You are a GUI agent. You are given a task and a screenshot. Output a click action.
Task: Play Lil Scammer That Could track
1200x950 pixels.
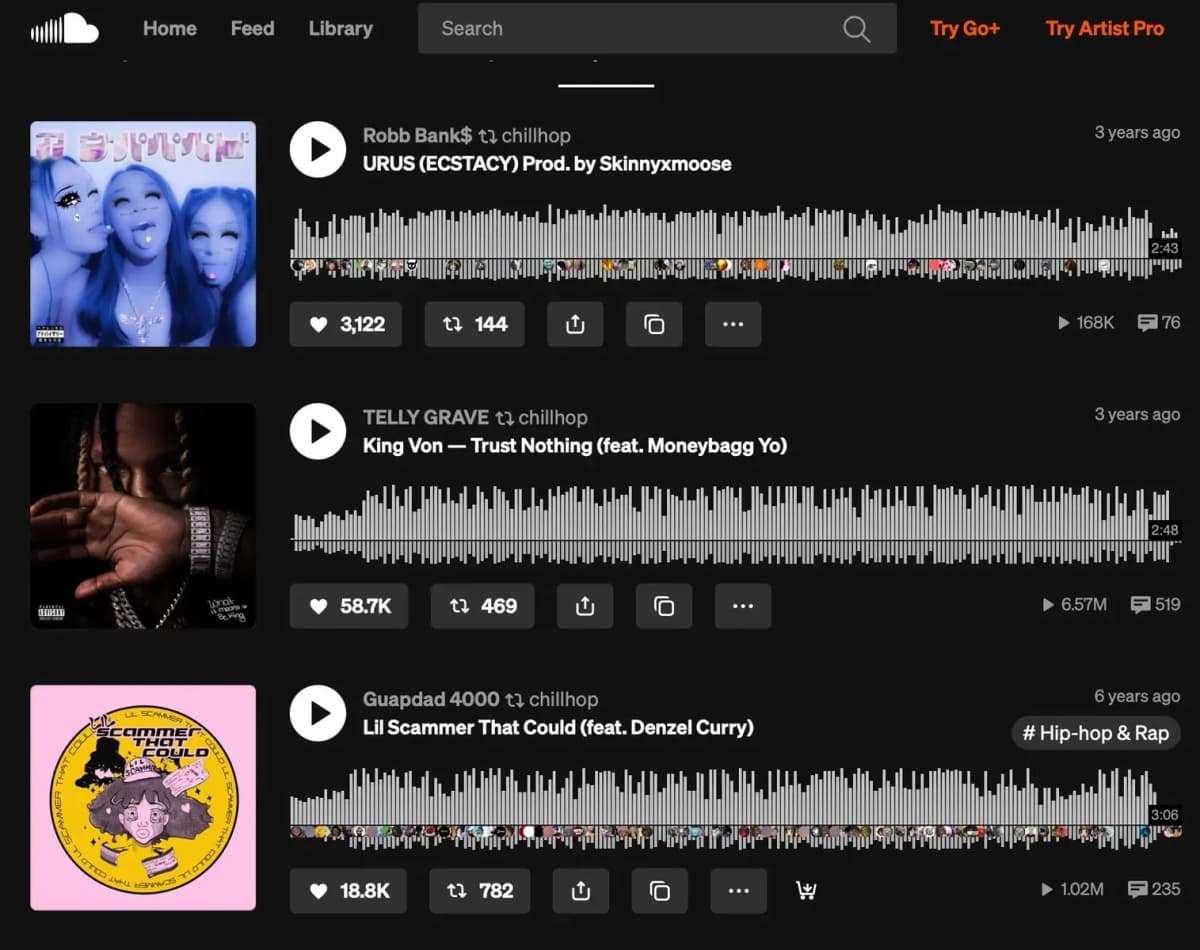pyautogui.click(x=318, y=714)
